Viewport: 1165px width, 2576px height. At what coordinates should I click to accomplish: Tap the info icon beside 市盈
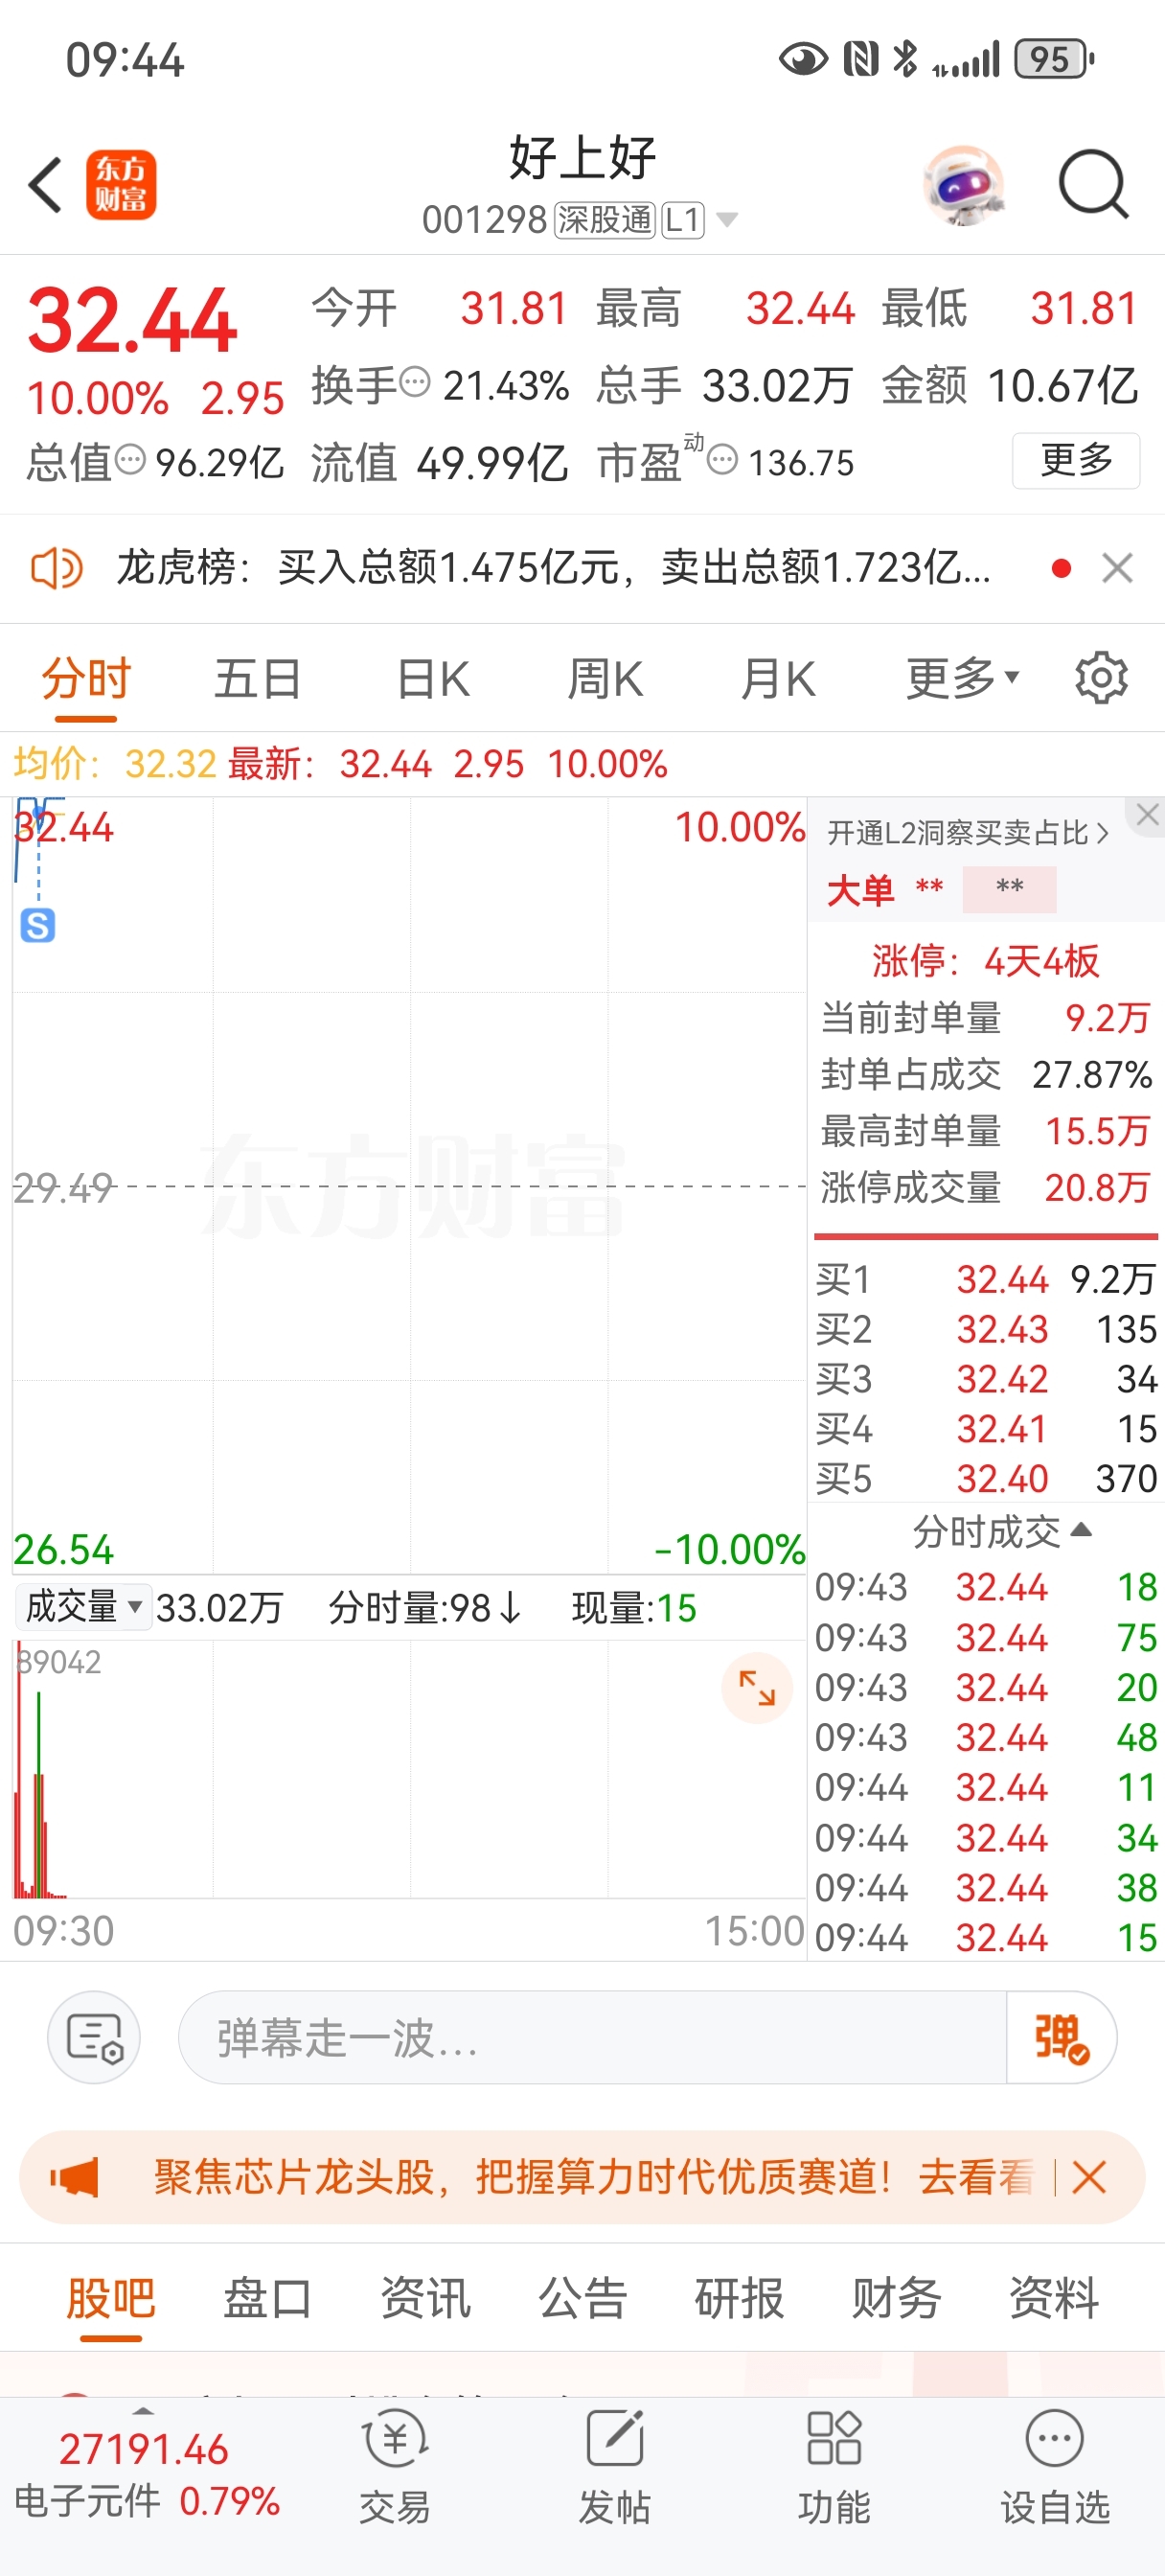[722, 460]
